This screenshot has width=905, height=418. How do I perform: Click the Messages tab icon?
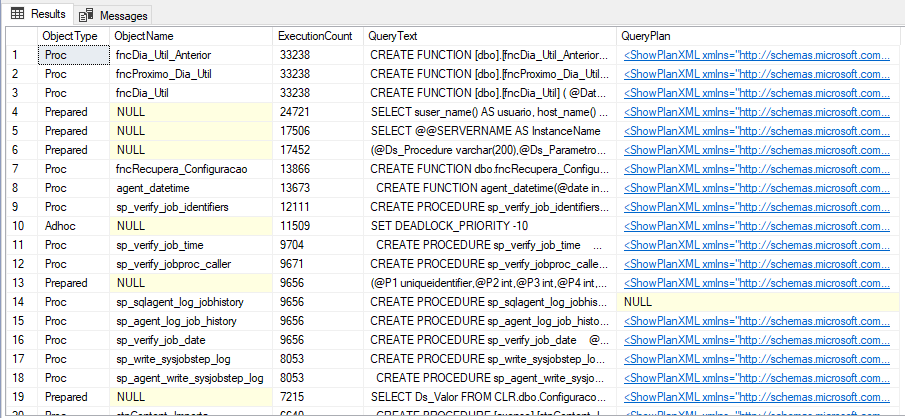(x=86, y=15)
